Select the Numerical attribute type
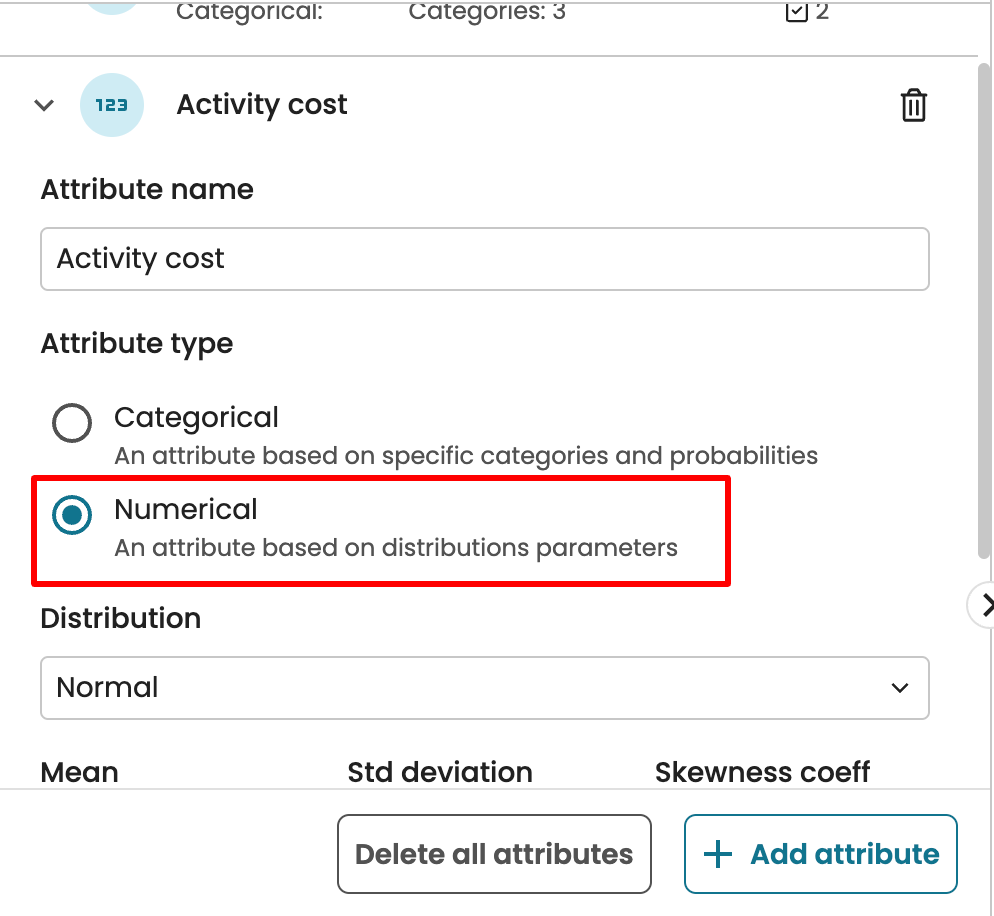Image resolution: width=994 pixels, height=916 pixels. tap(72, 515)
